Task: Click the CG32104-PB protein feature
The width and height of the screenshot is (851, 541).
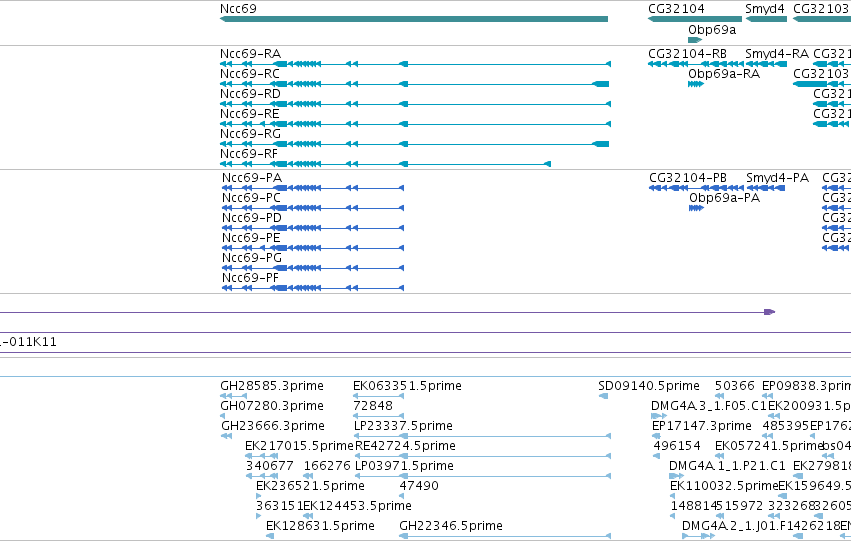Action: (696, 188)
